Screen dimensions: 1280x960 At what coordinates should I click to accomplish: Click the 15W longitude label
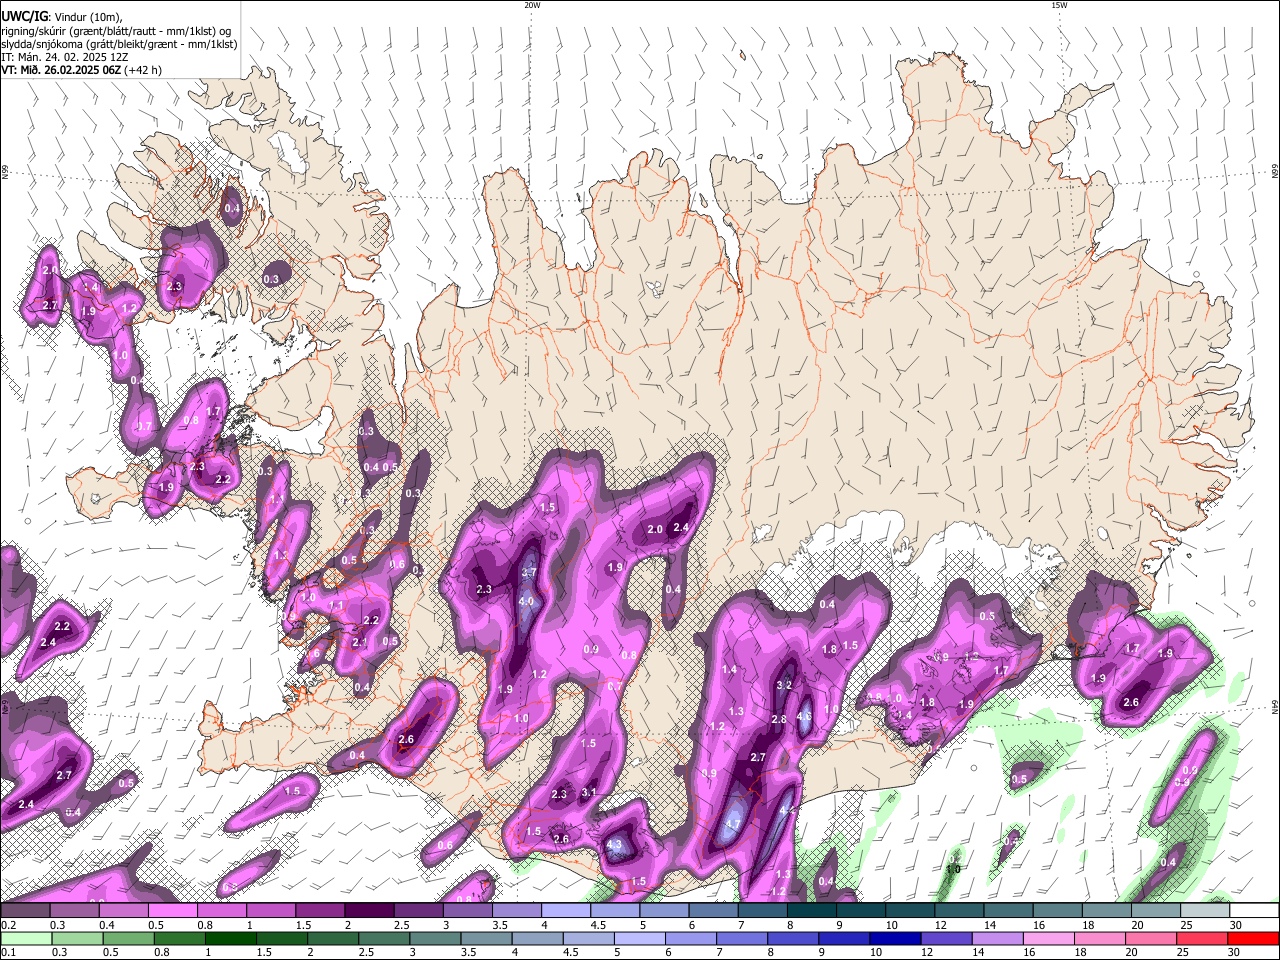pos(1059,5)
